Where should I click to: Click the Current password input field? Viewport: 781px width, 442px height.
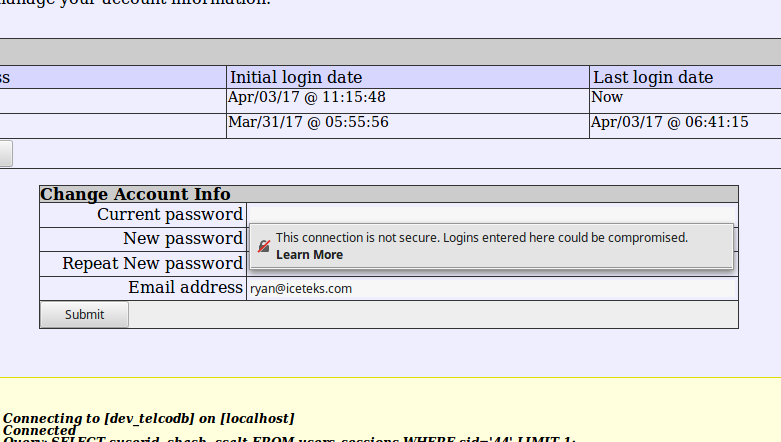click(492, 214)
